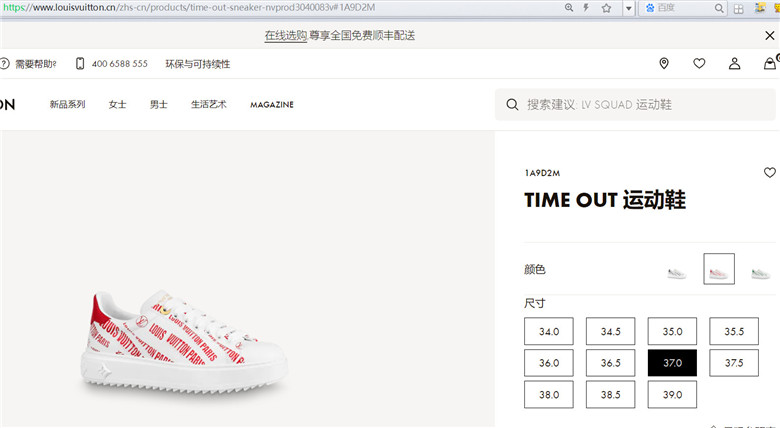Image resolution: width=780 pixels, height=428 pixels.
Task: Click the help question mark icon
Action: click(x=4, y=64)
